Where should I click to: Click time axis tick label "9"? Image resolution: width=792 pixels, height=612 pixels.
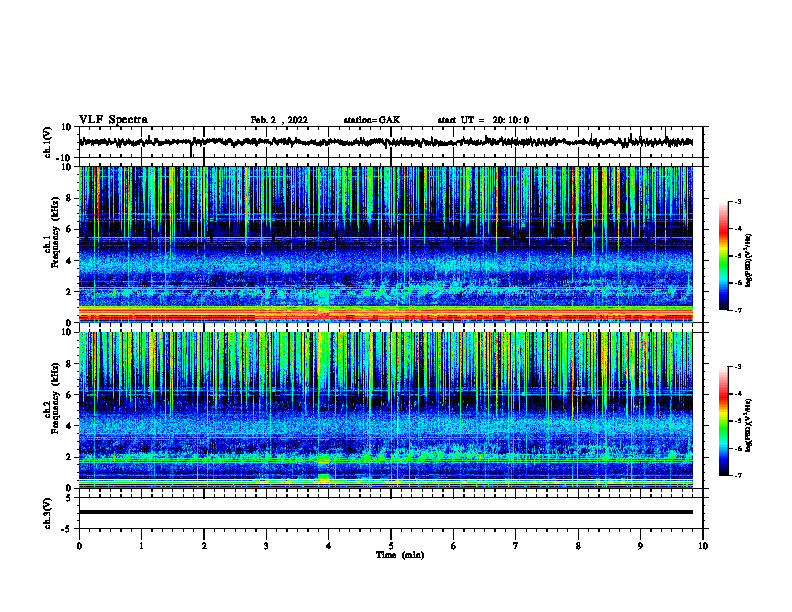click(640, 546)
